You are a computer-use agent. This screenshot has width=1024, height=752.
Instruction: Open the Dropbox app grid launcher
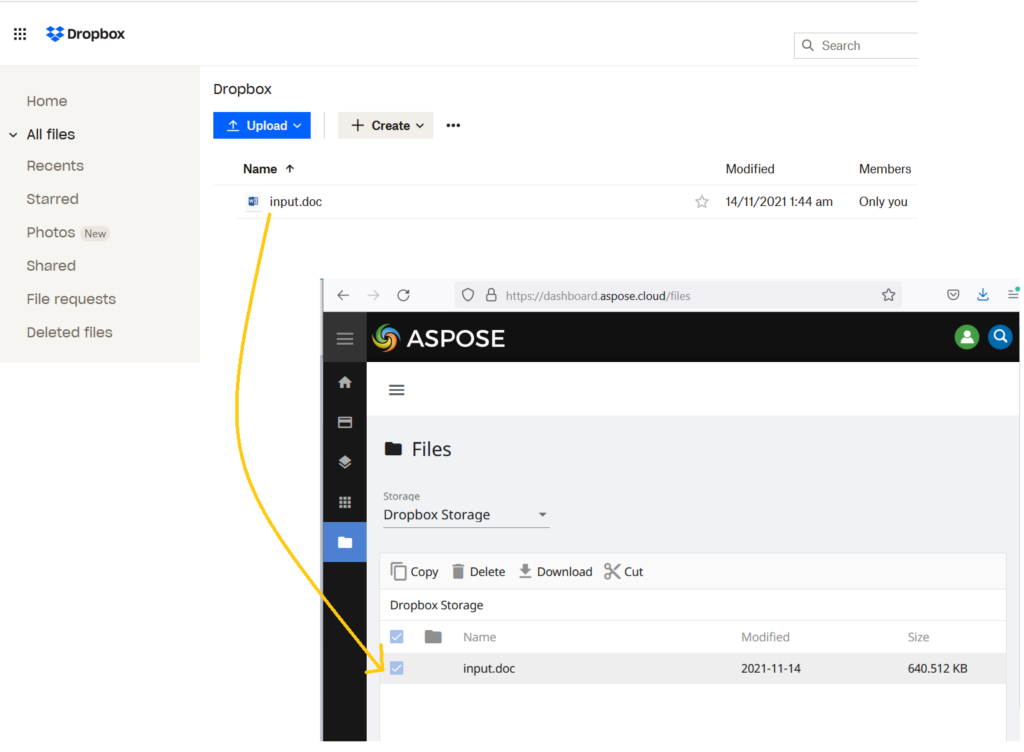point(20,34)
